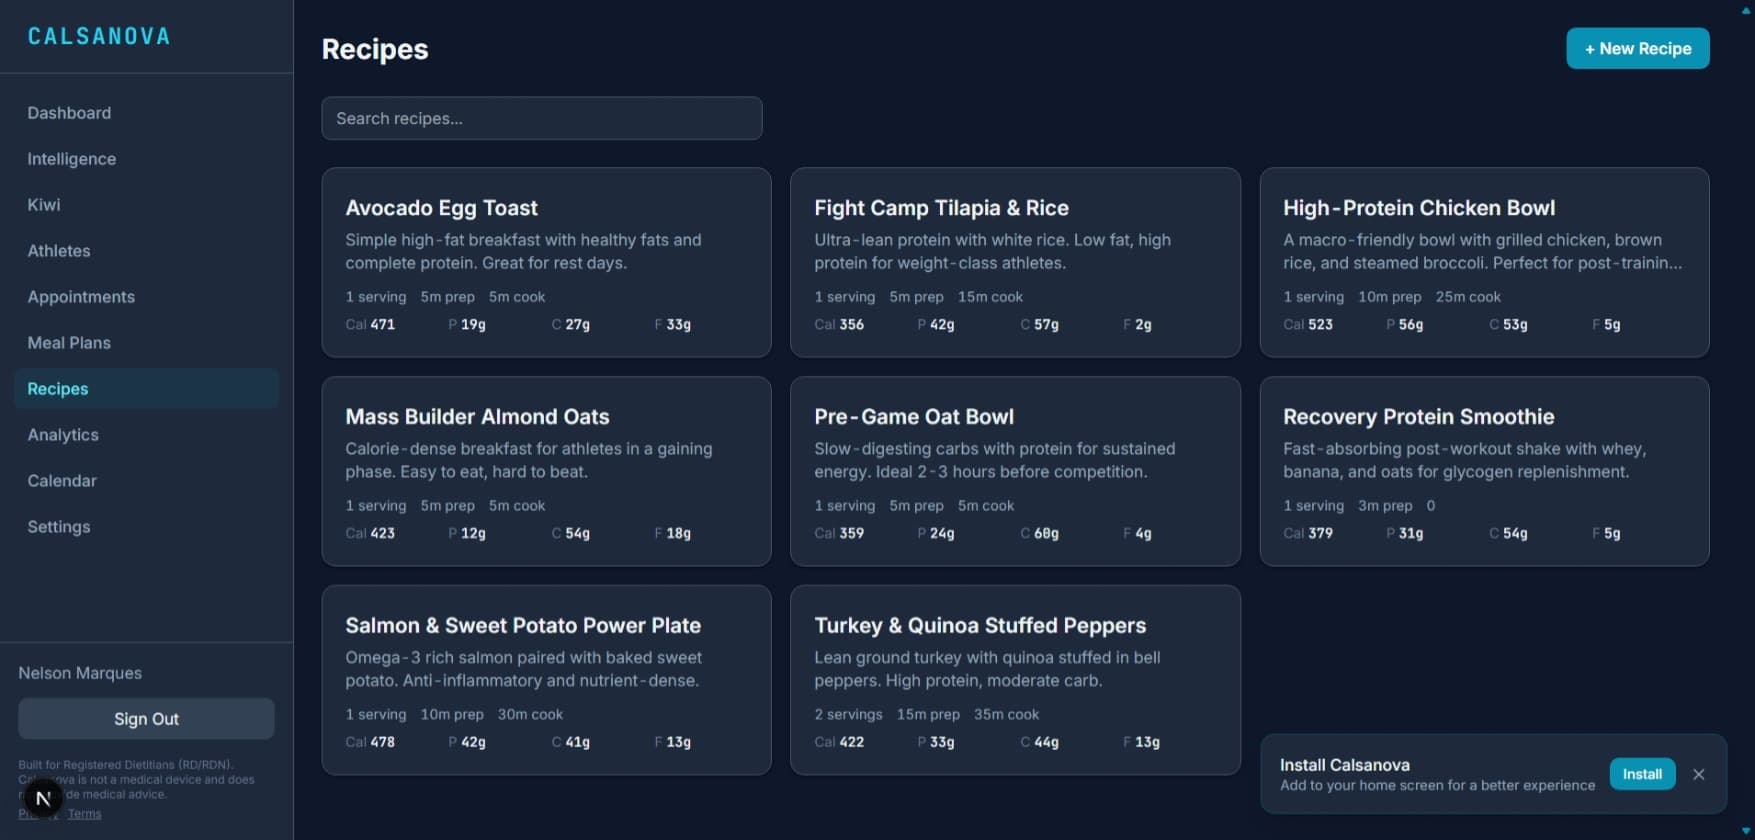This screenshot has width=1755, height=840.
Task: Dismiss the Install Calsanova banner
Action: [1699, 774]
